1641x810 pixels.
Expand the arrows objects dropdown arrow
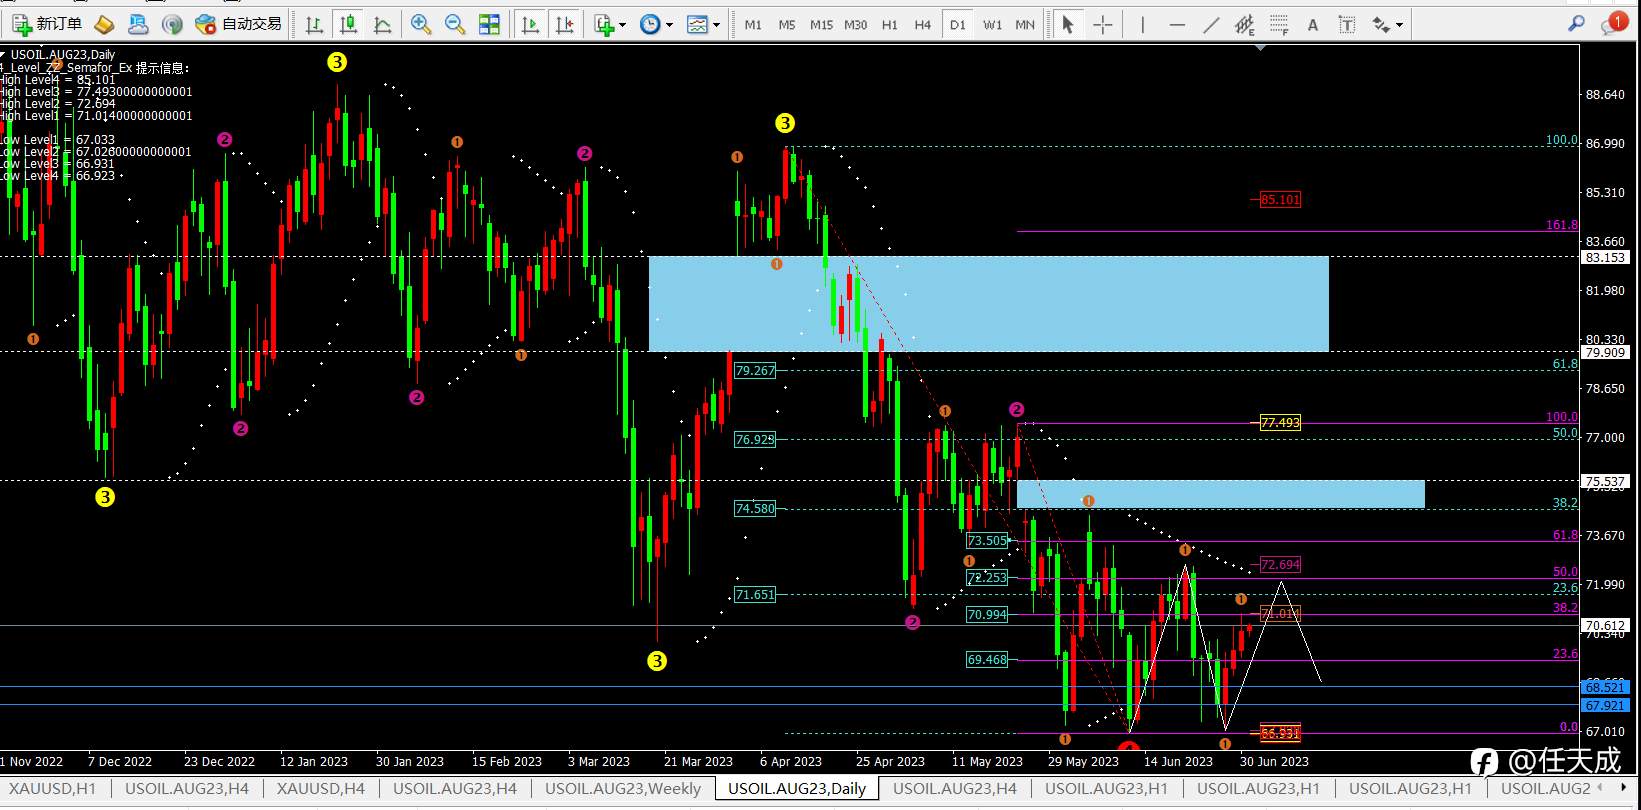pos(1399,25)
